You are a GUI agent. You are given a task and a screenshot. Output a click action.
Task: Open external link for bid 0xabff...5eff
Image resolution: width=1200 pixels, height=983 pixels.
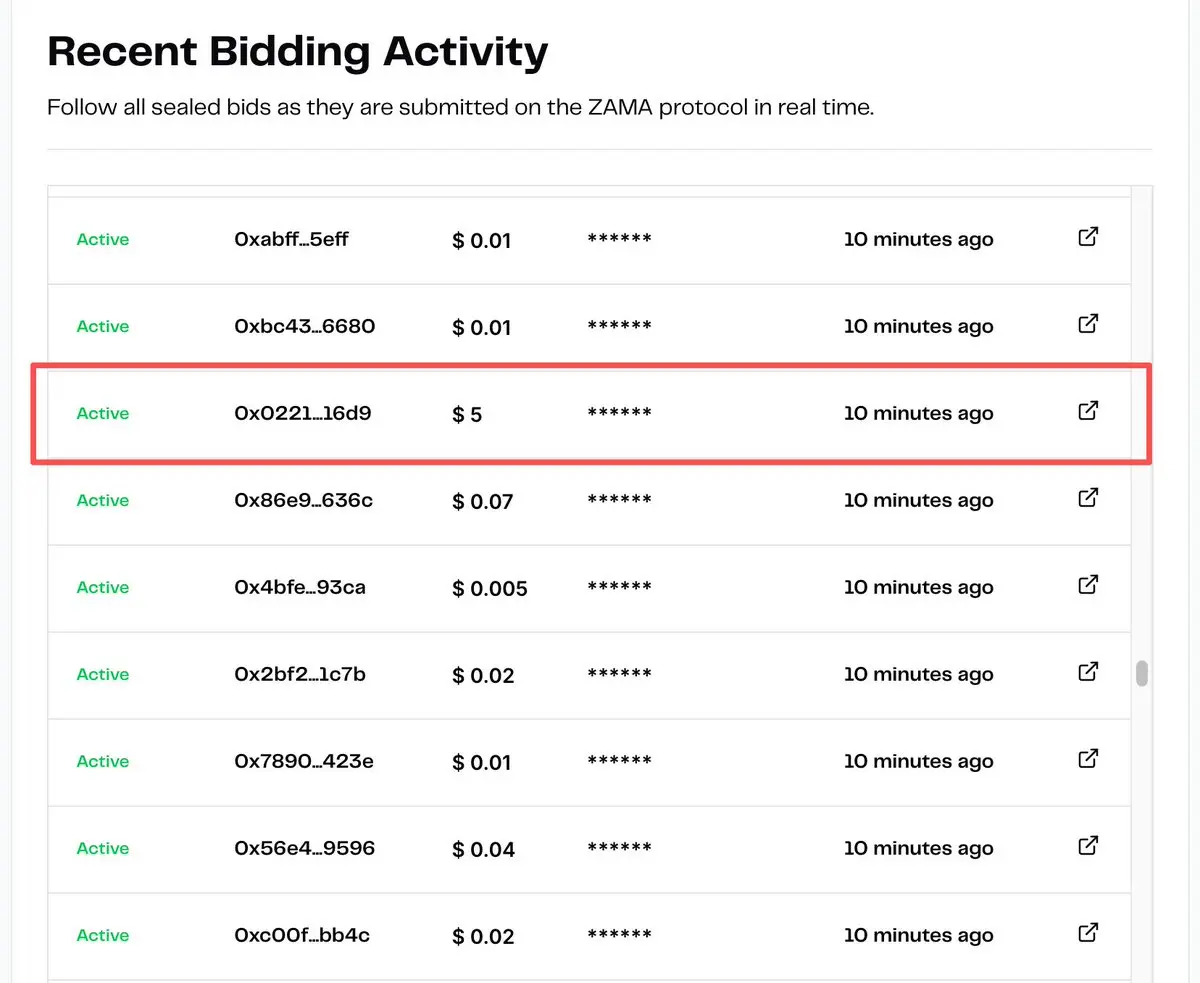pos(1088,237)
